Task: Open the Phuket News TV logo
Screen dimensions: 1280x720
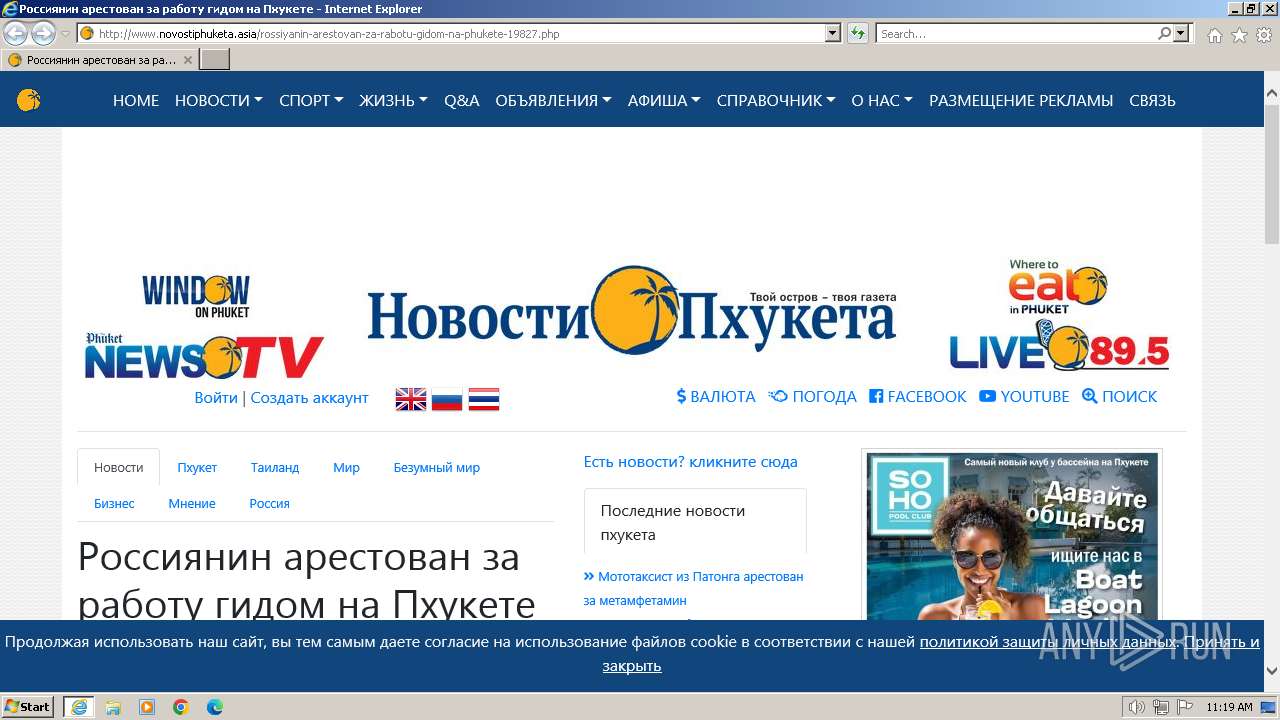Action: click(204, 356)
